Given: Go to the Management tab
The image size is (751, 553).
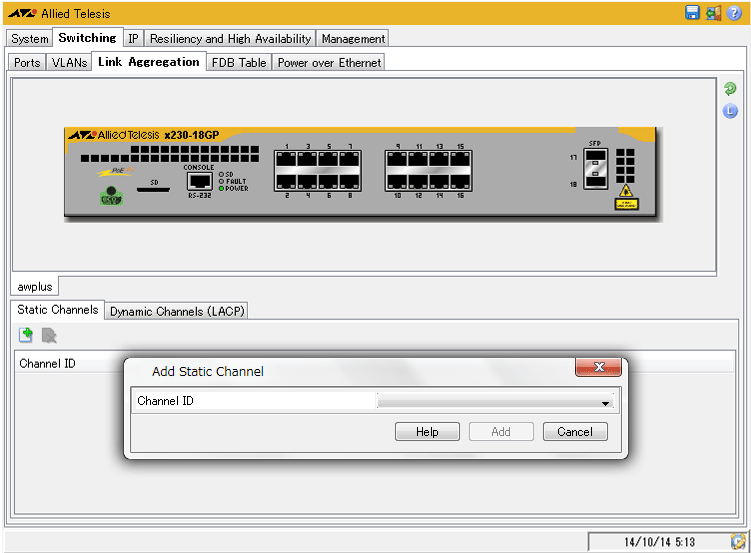Looking at the screenshot, I should click(353, 39).
